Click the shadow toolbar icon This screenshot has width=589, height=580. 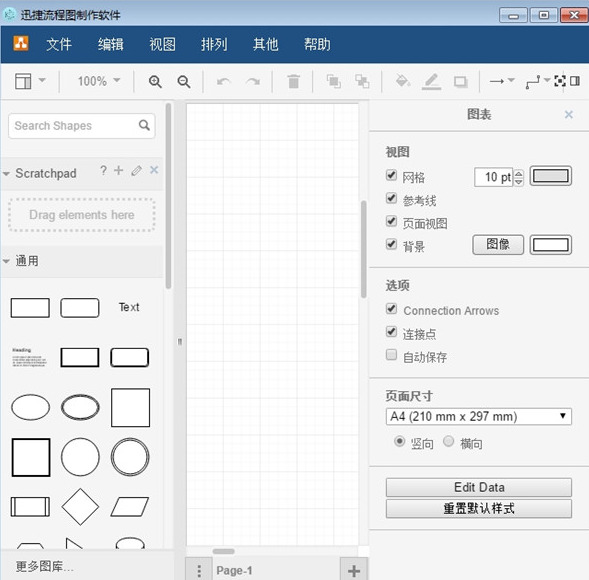(461, 82)
